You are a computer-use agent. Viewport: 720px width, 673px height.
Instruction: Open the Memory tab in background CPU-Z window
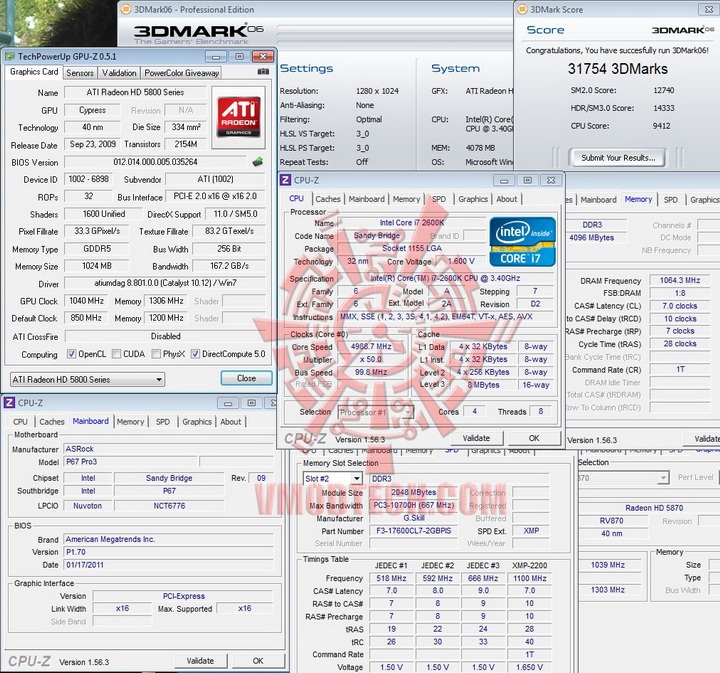(638, 199)
